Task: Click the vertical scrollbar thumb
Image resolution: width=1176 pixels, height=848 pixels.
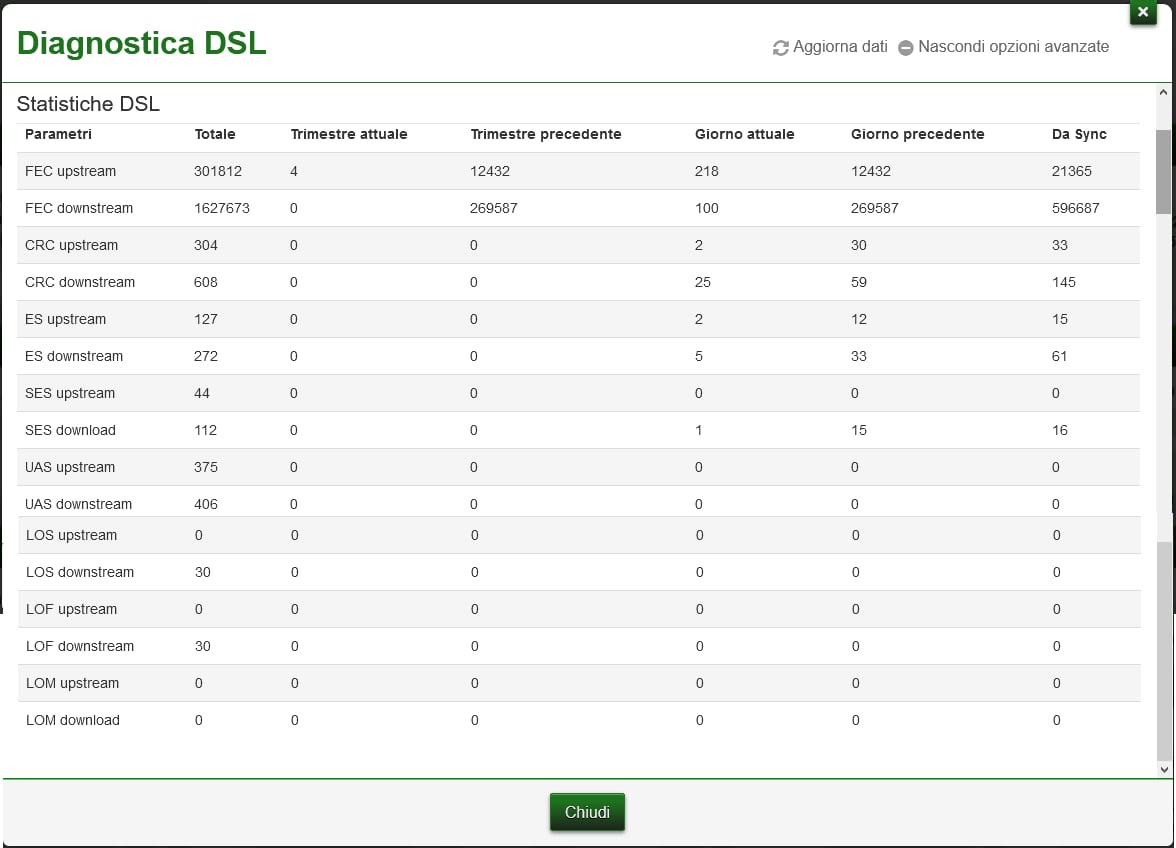Action: (1163, 170)
